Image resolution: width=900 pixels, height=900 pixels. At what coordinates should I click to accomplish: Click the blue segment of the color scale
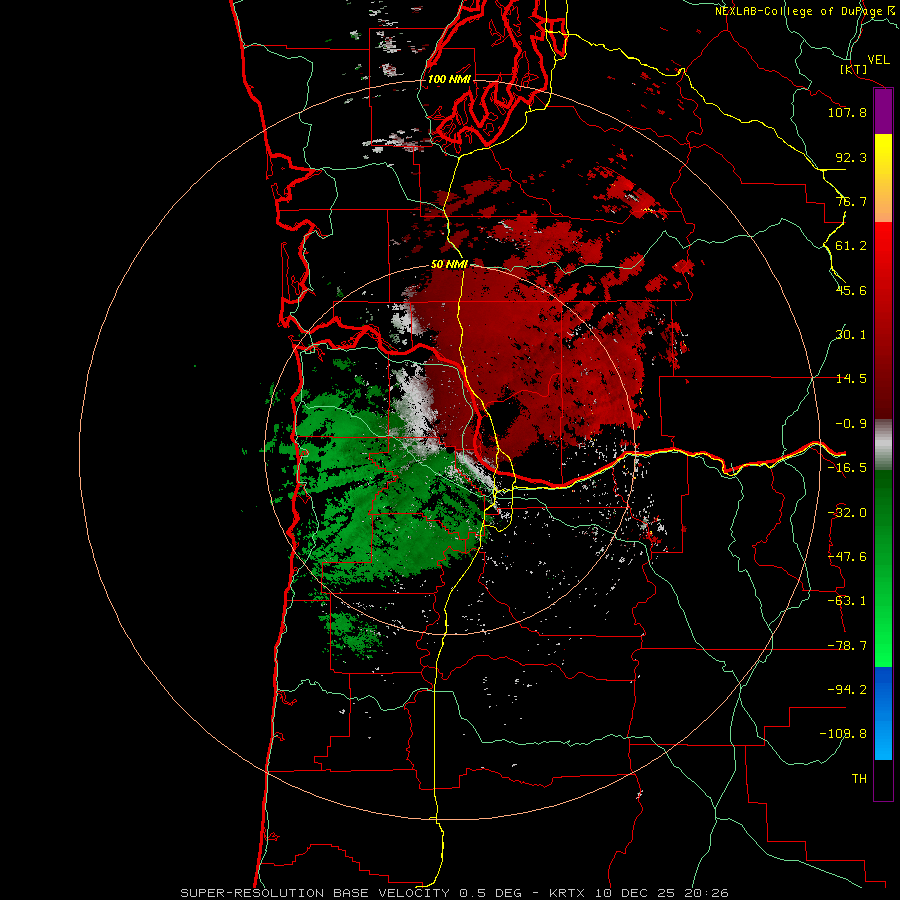point(883,713)
